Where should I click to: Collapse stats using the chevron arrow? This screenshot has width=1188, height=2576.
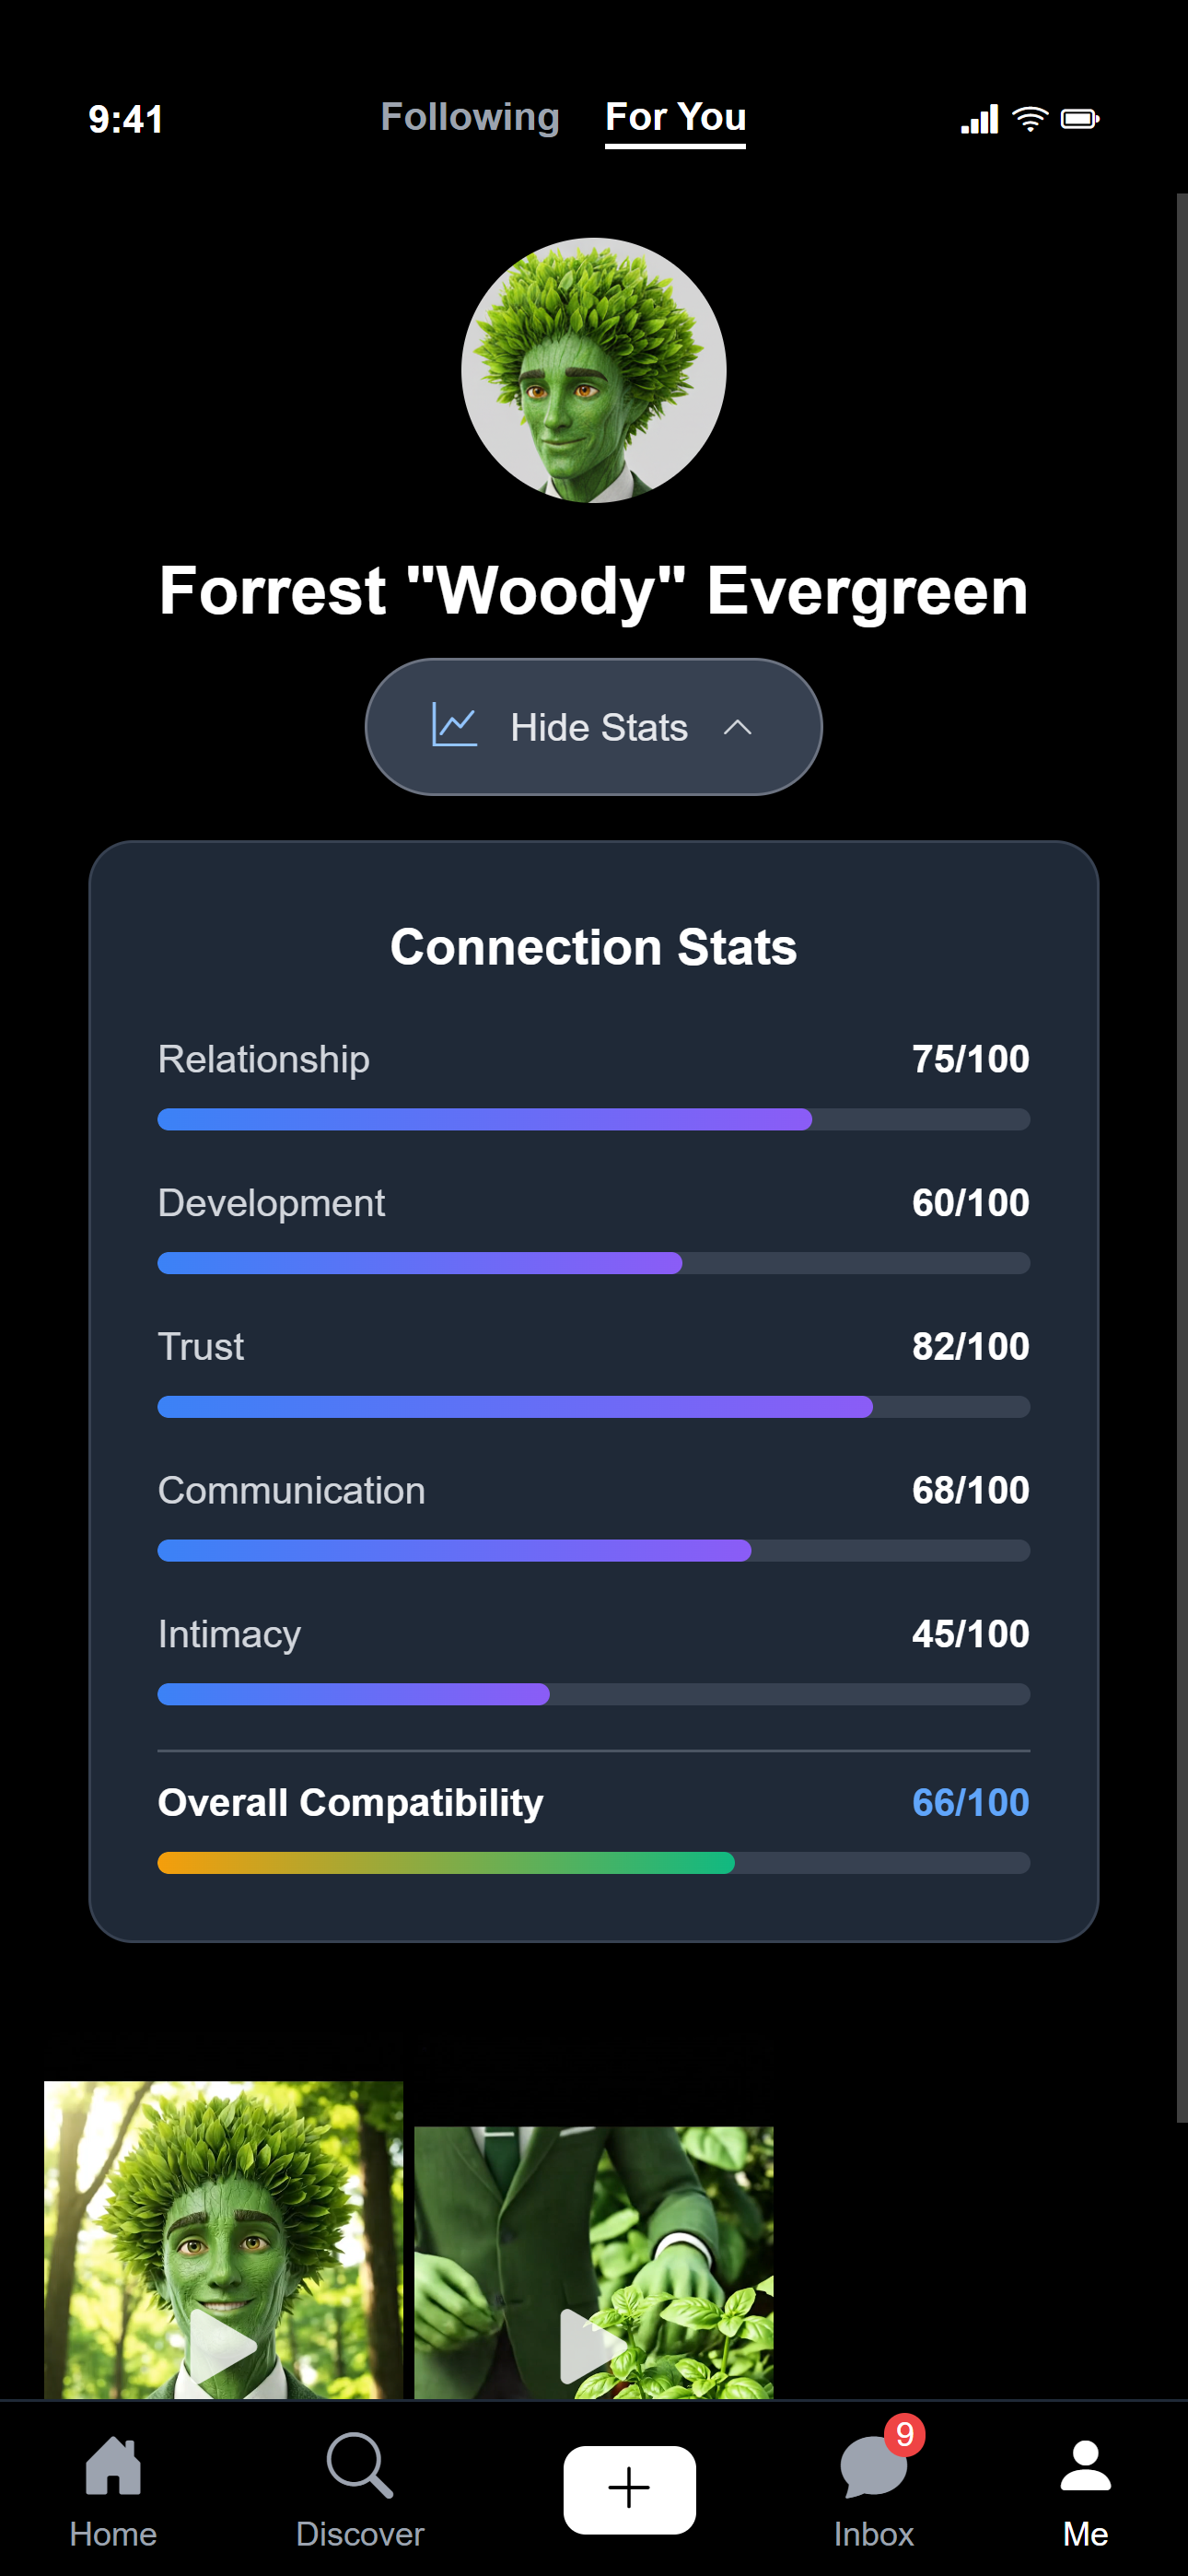click(x=737, y=727)
